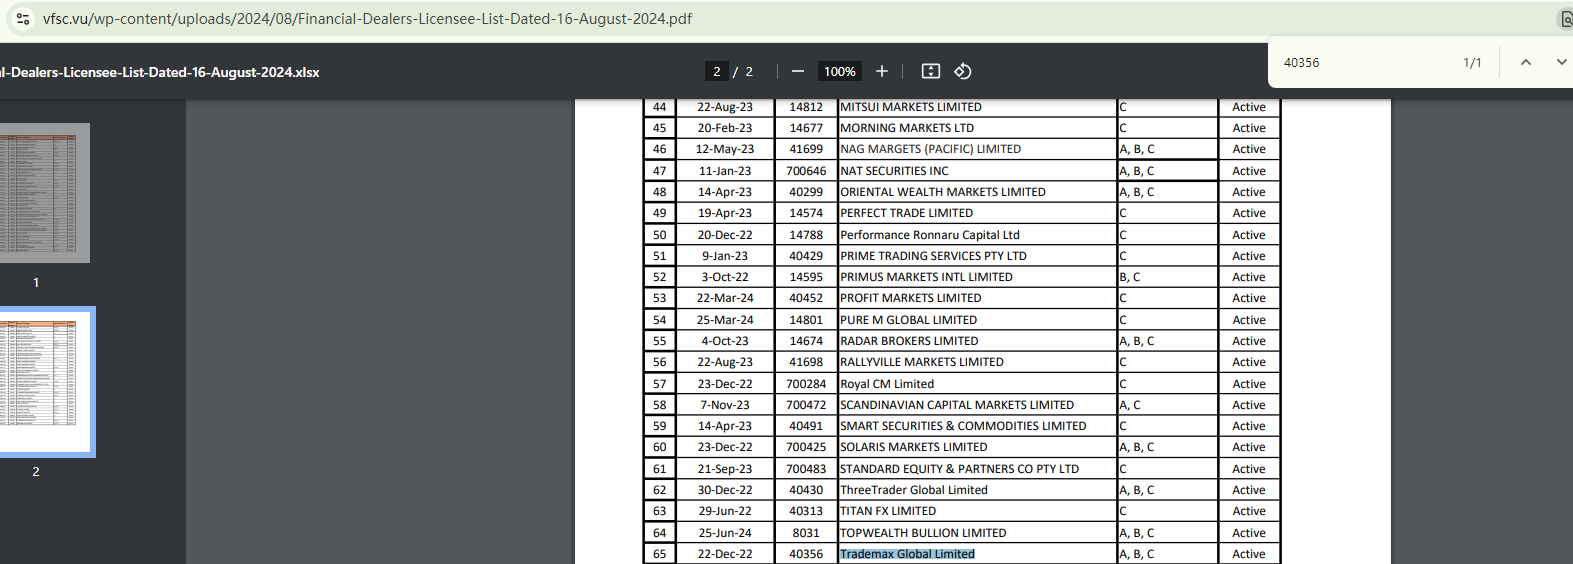Click date 21-Sep-23 cell
The height and width of the screenshot is (564, 1573).
(725, 469)
